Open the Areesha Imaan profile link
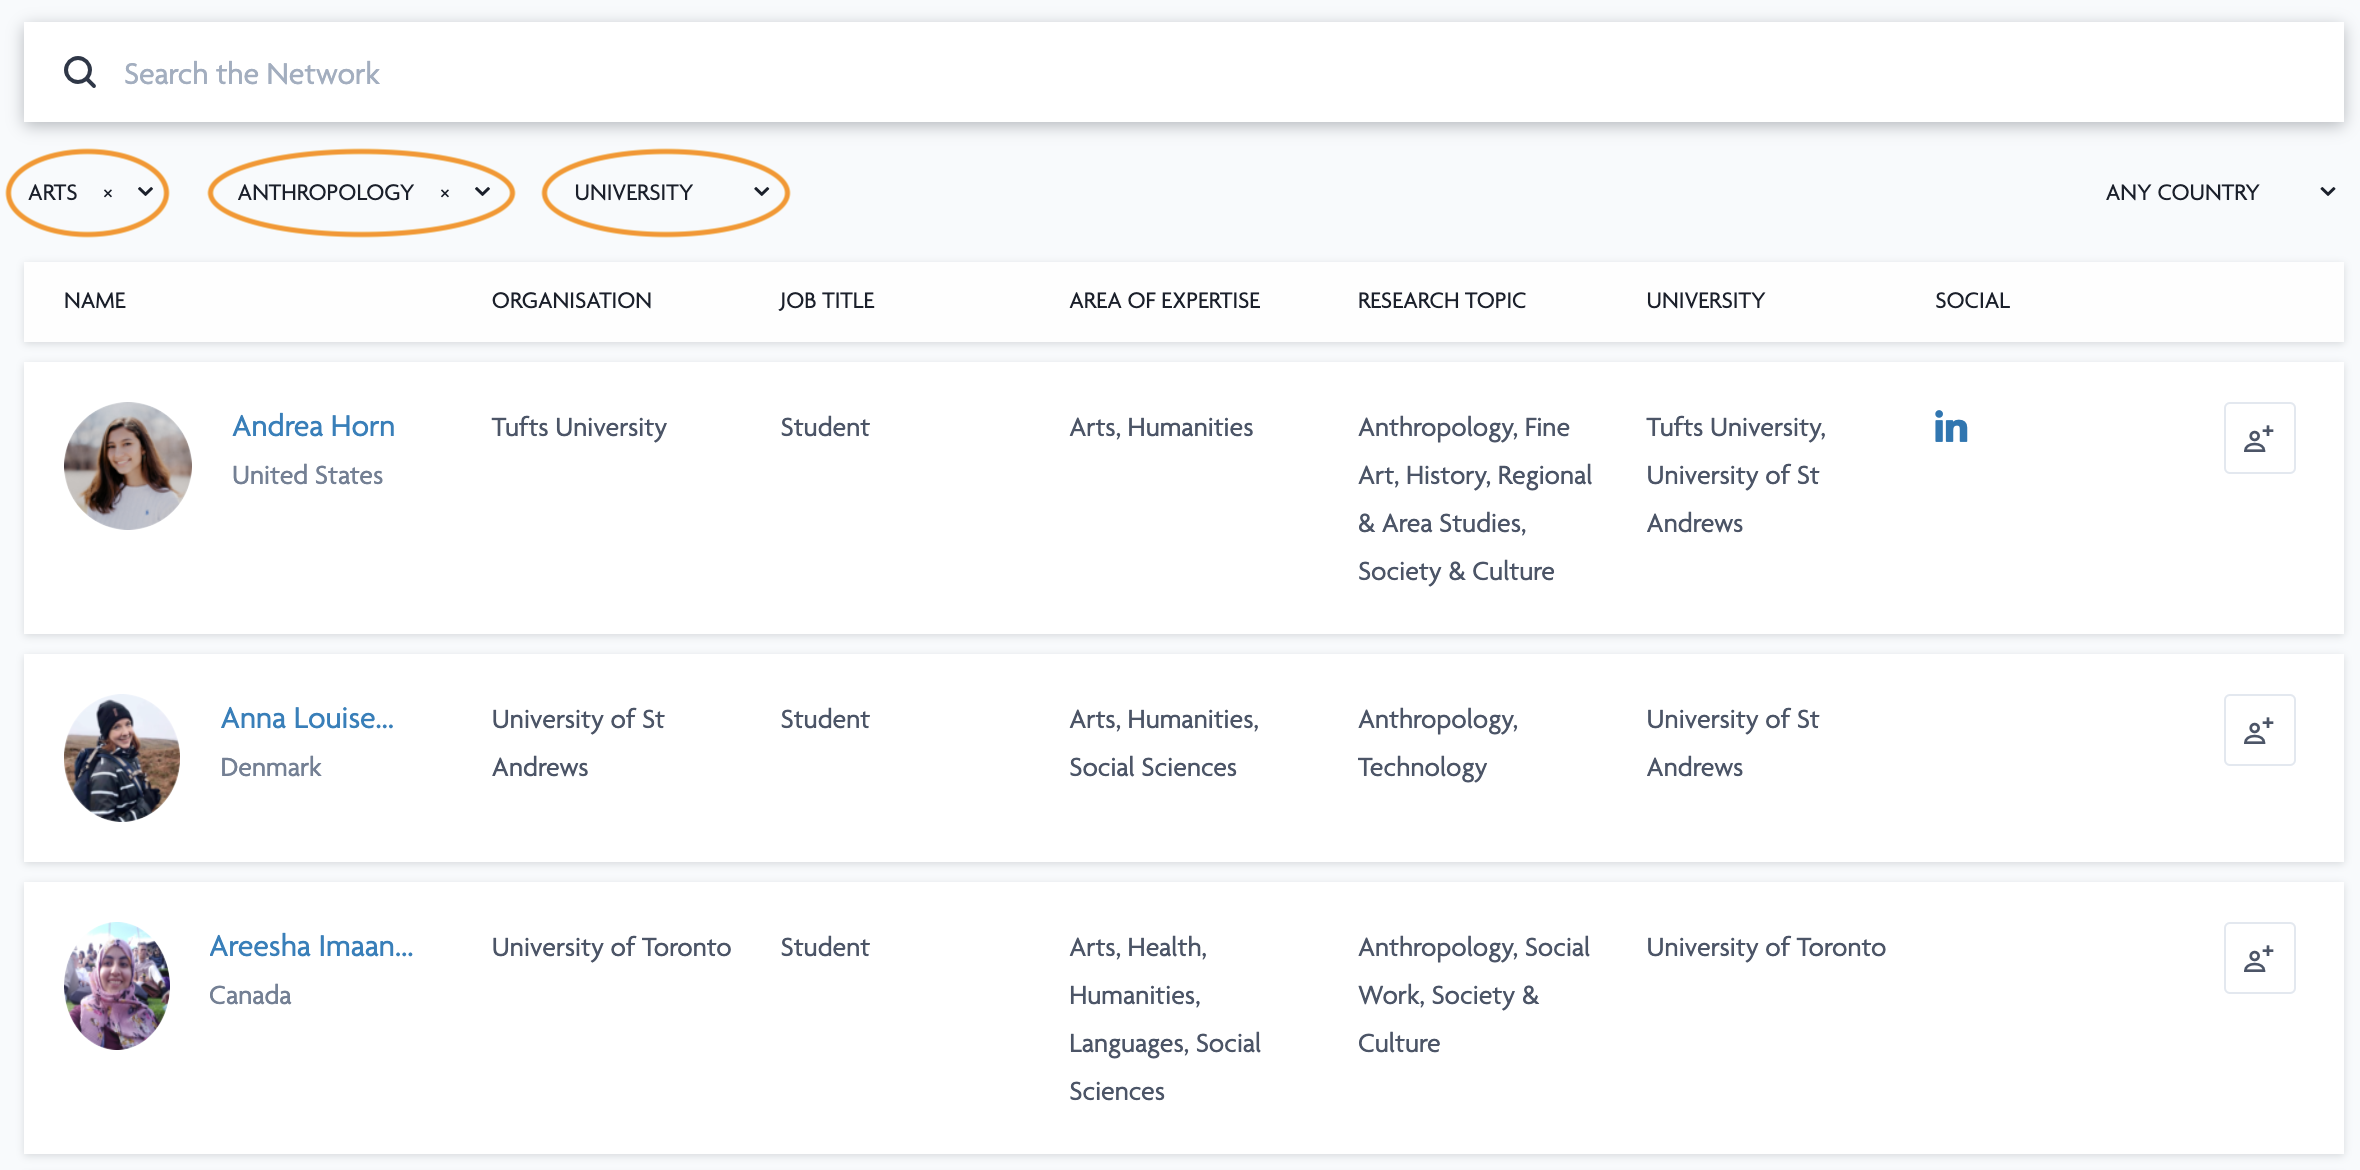2360x1170 pixels. point(311,946)
